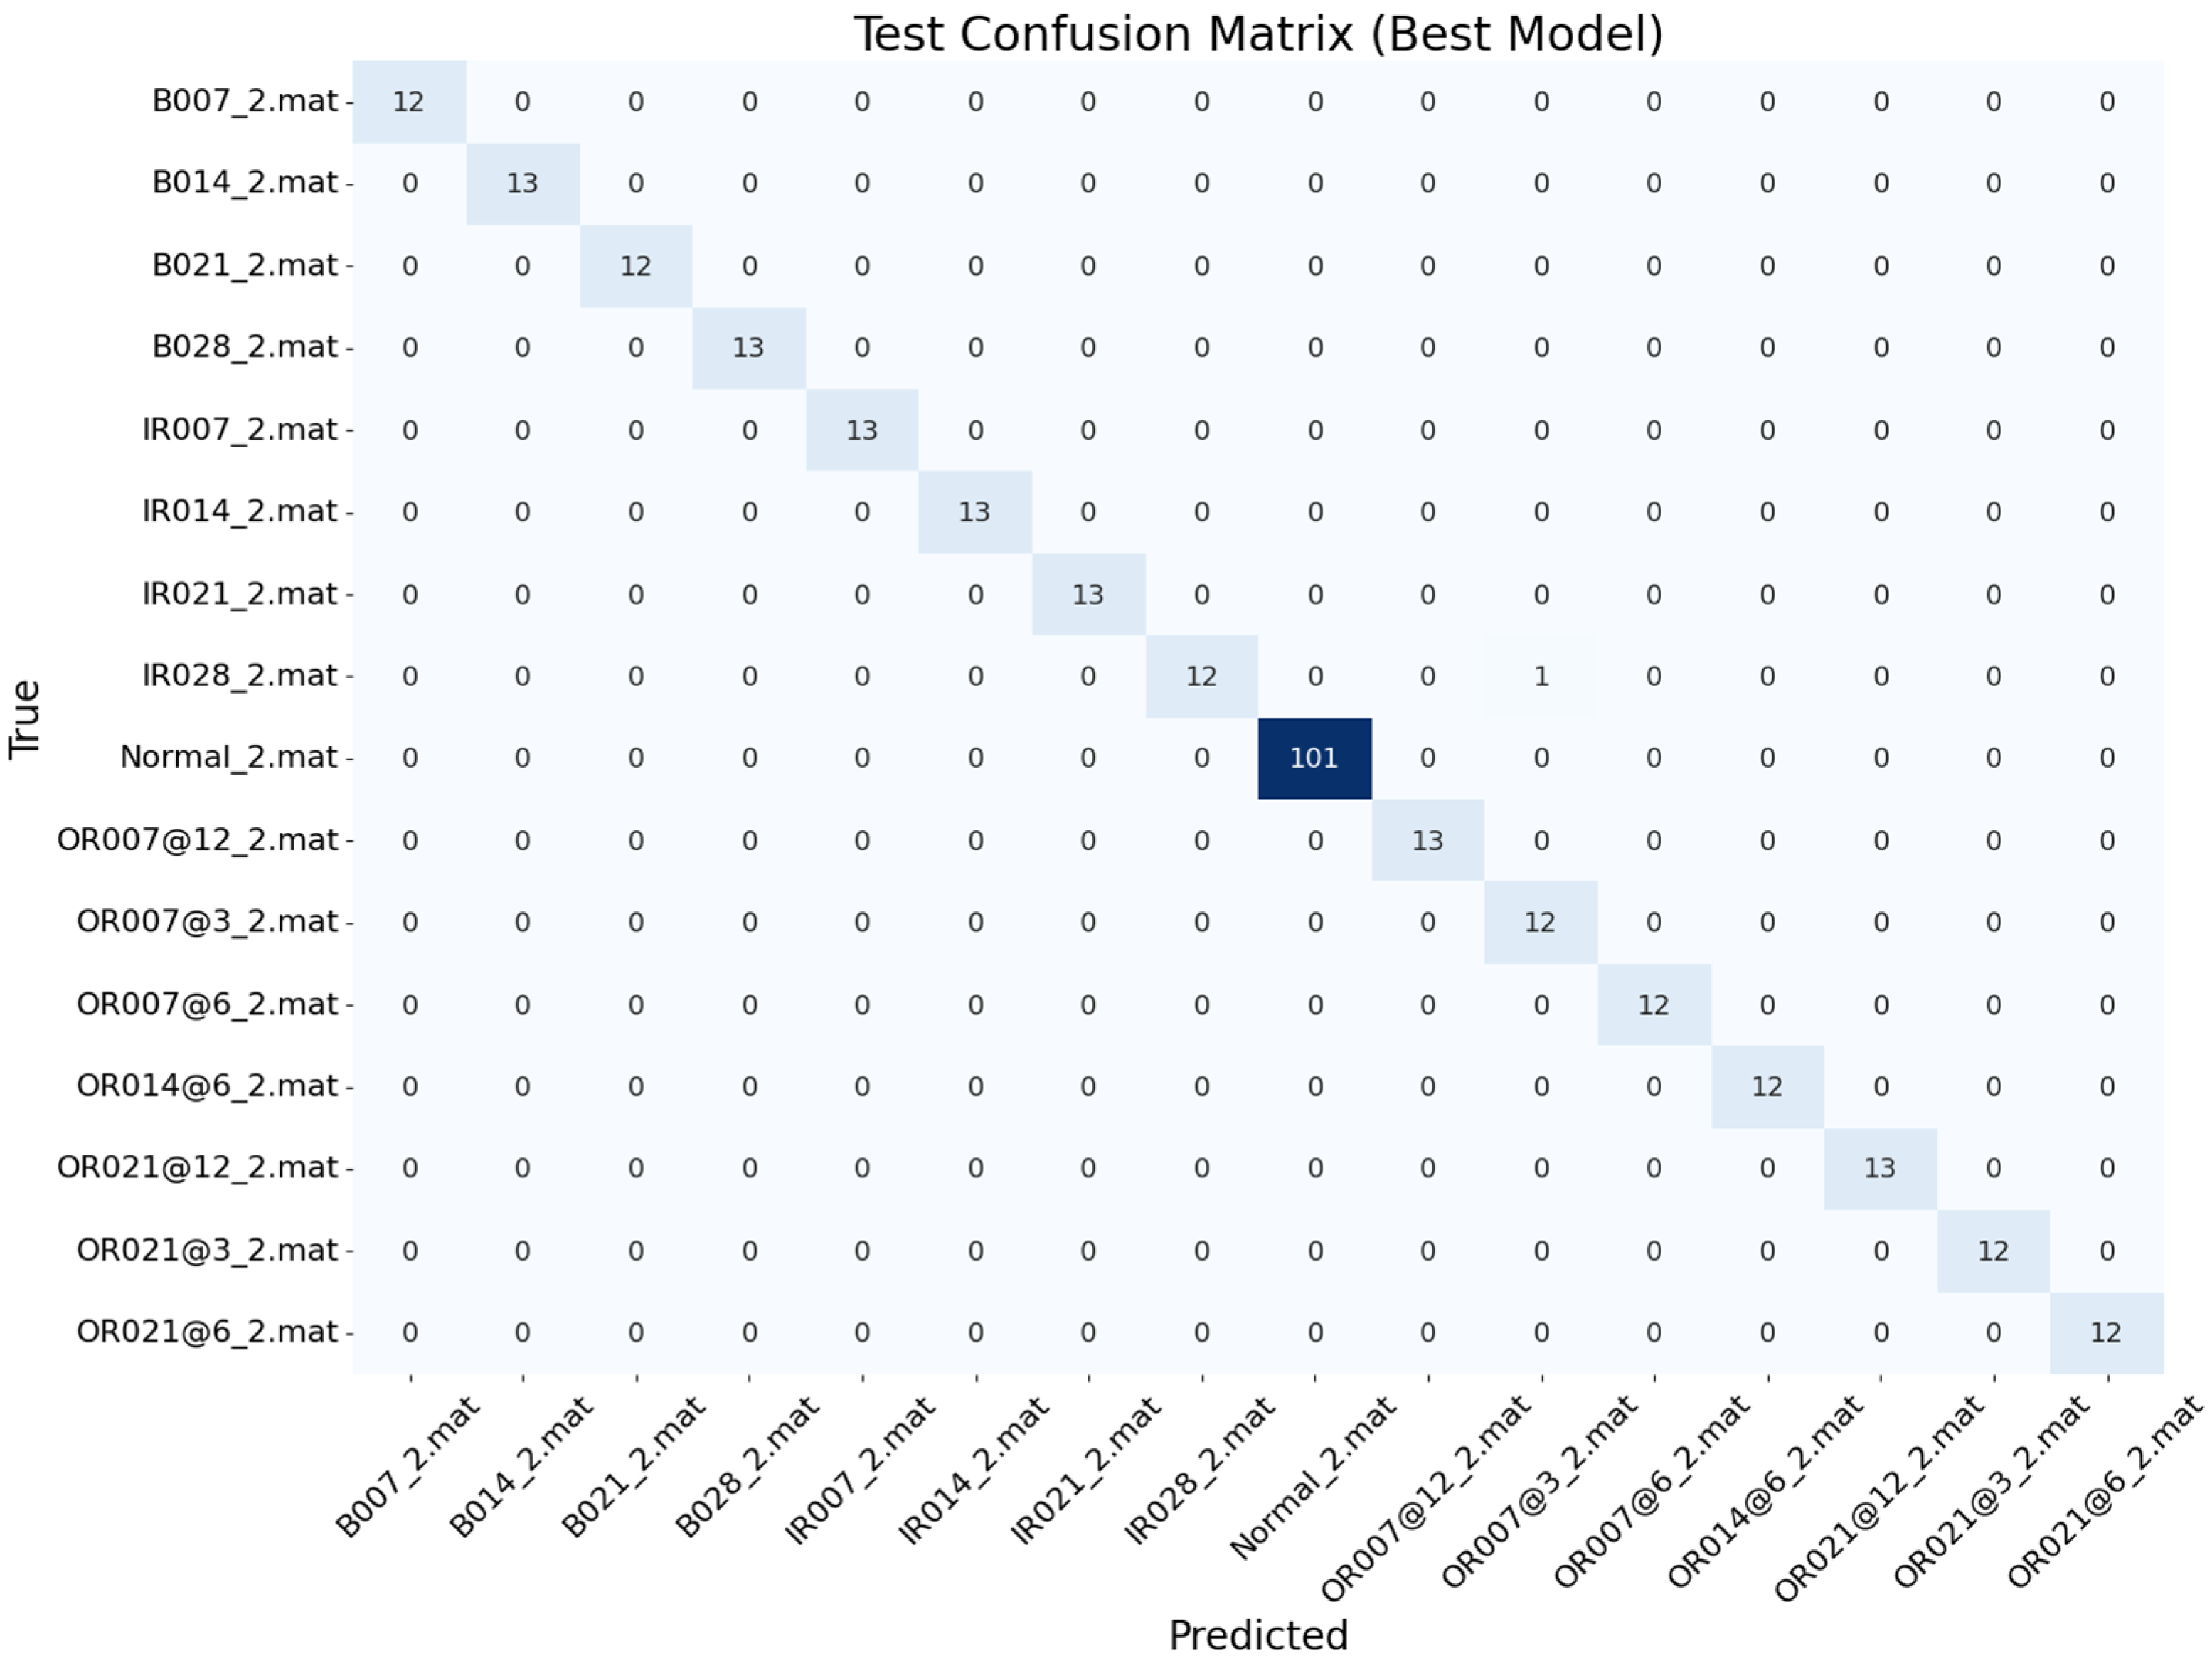Select the Normal_2.mat row label on y-axis
The width and height of the screenshot is (2212, 1666).
229,757
